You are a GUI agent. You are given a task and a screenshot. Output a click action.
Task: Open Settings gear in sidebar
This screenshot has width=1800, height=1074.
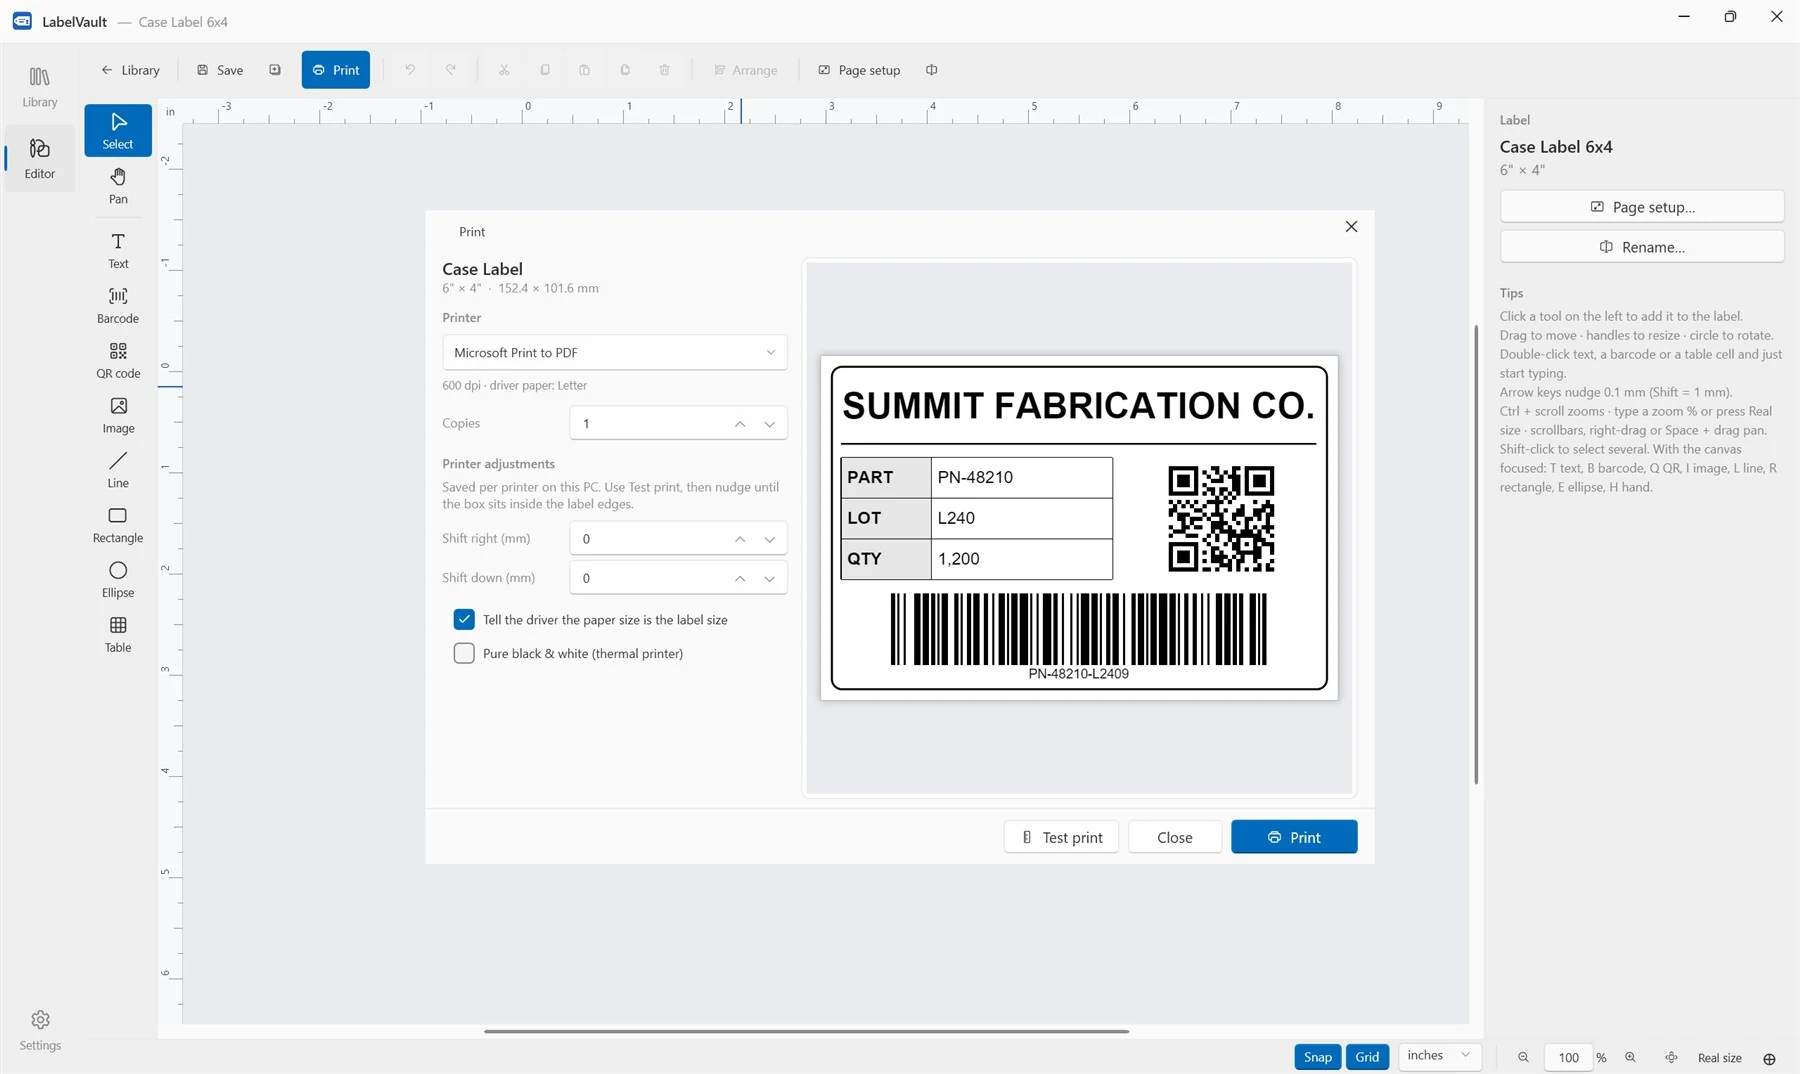pos(40,1030)
